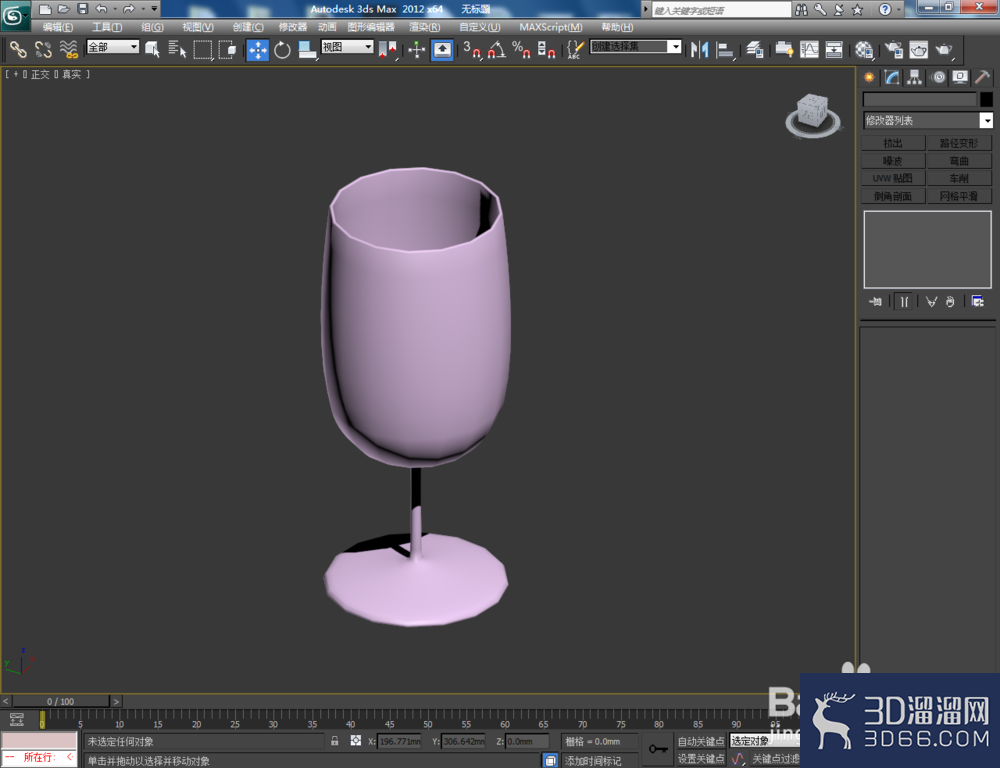1000x768 pixels.
Task: Activate the Select and Rotate tool
Action: tap(282, 50)
